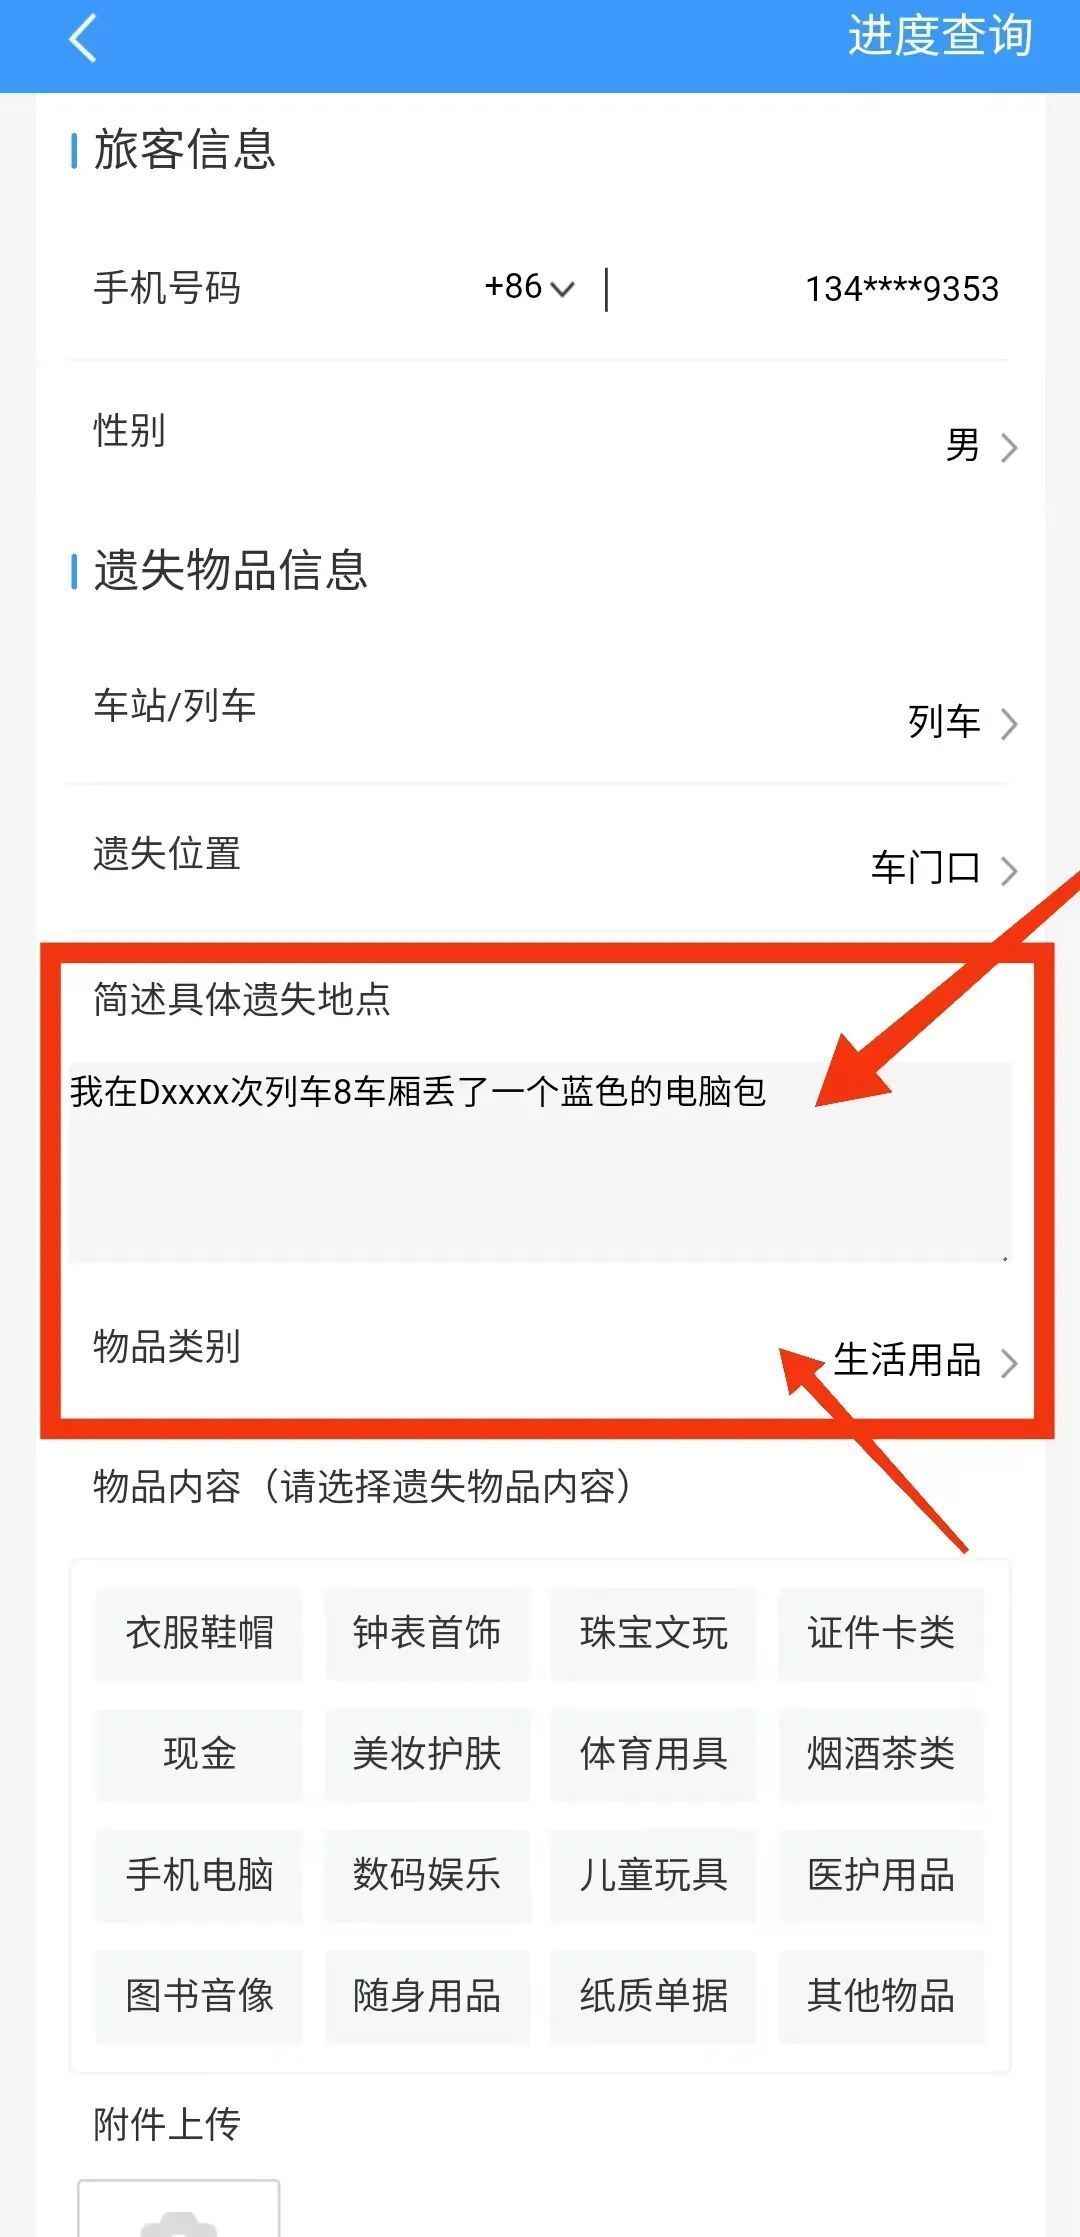Image resolution: width=1080 pixels, height=2237 pixels.
Task: Tap the back arrow icon
Action: [x=83, y=39]
